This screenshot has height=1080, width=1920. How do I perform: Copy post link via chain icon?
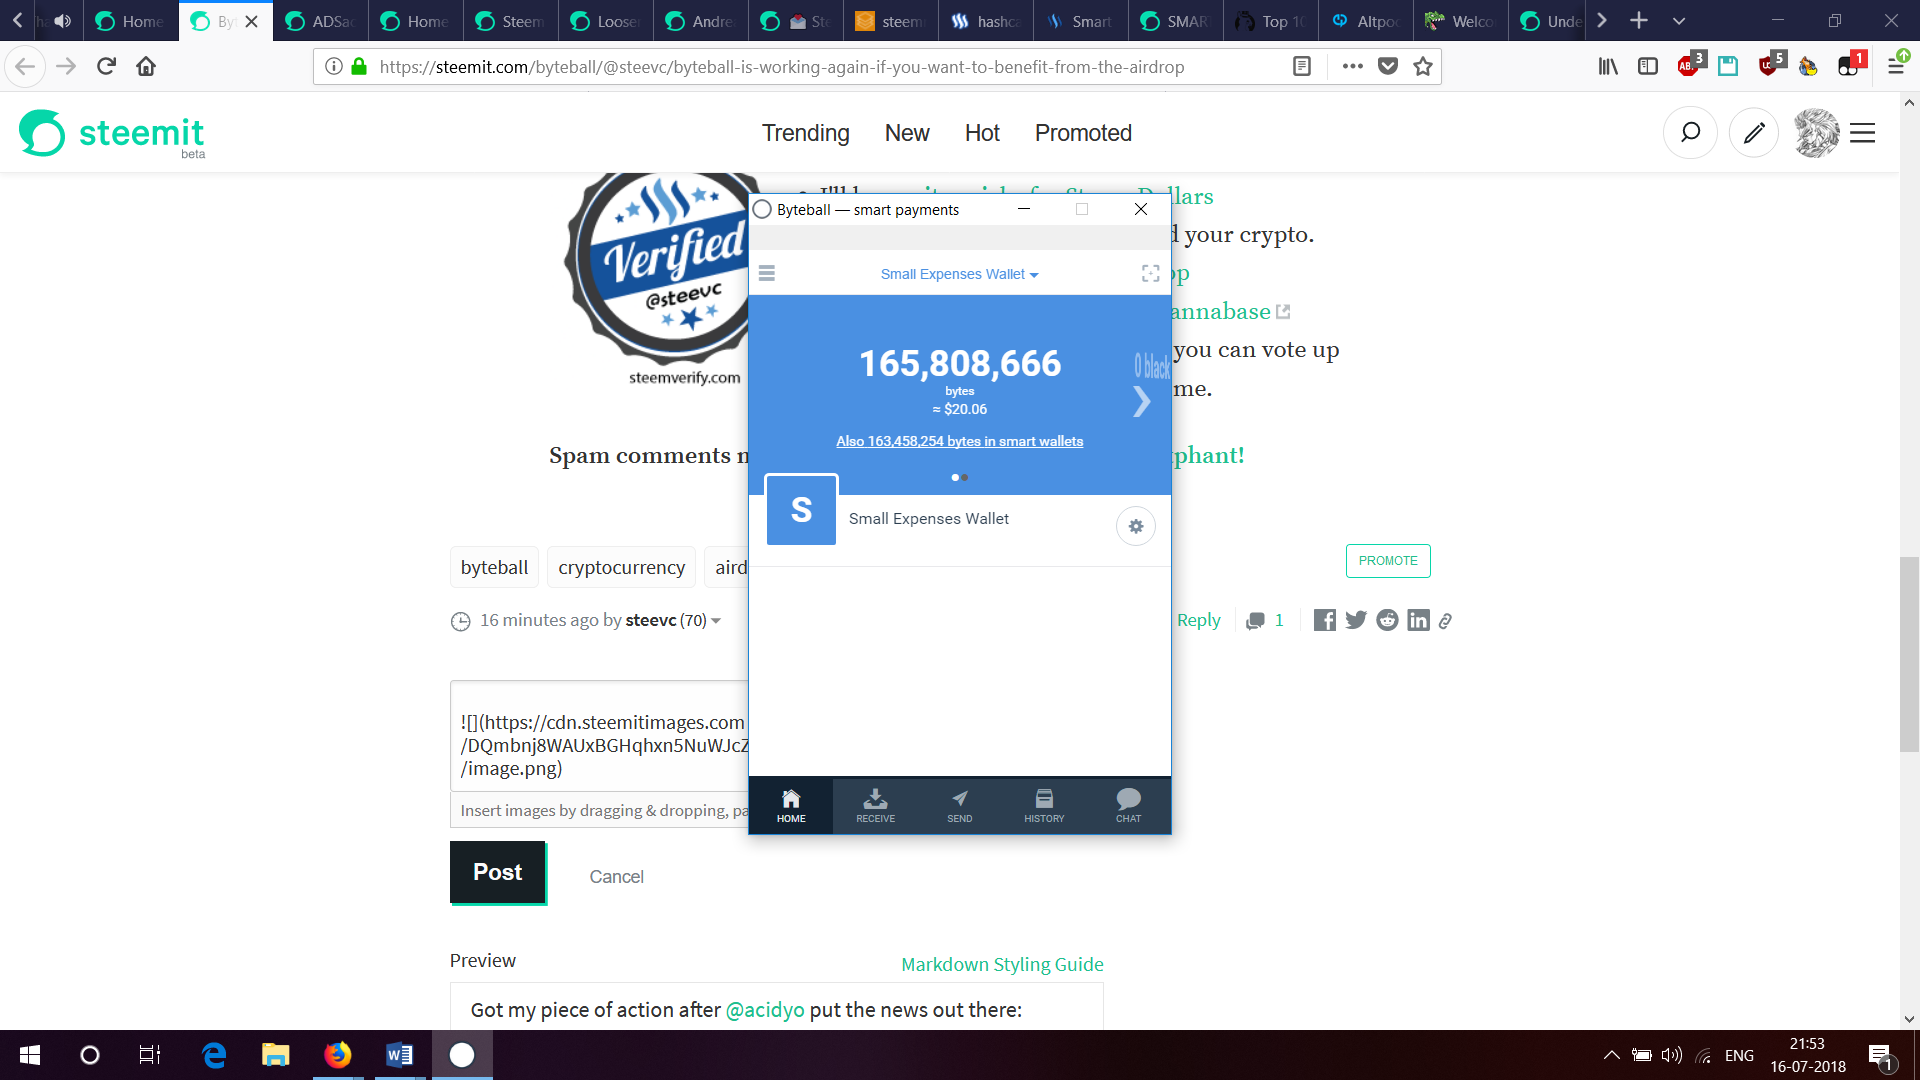click(1445, 621)
